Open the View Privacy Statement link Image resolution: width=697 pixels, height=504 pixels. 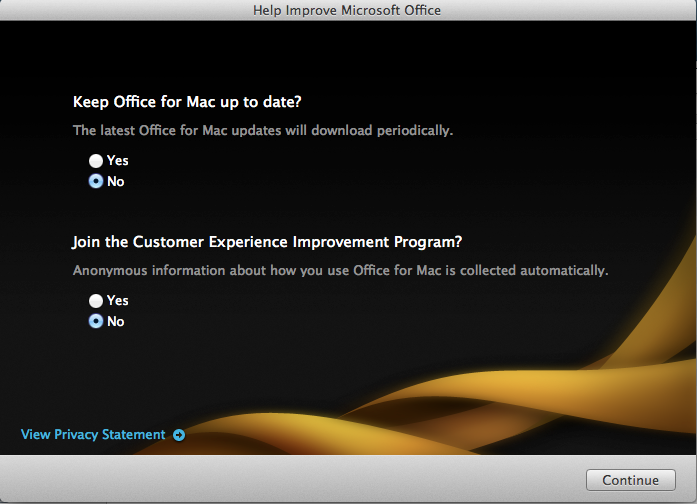coord(93,435)
